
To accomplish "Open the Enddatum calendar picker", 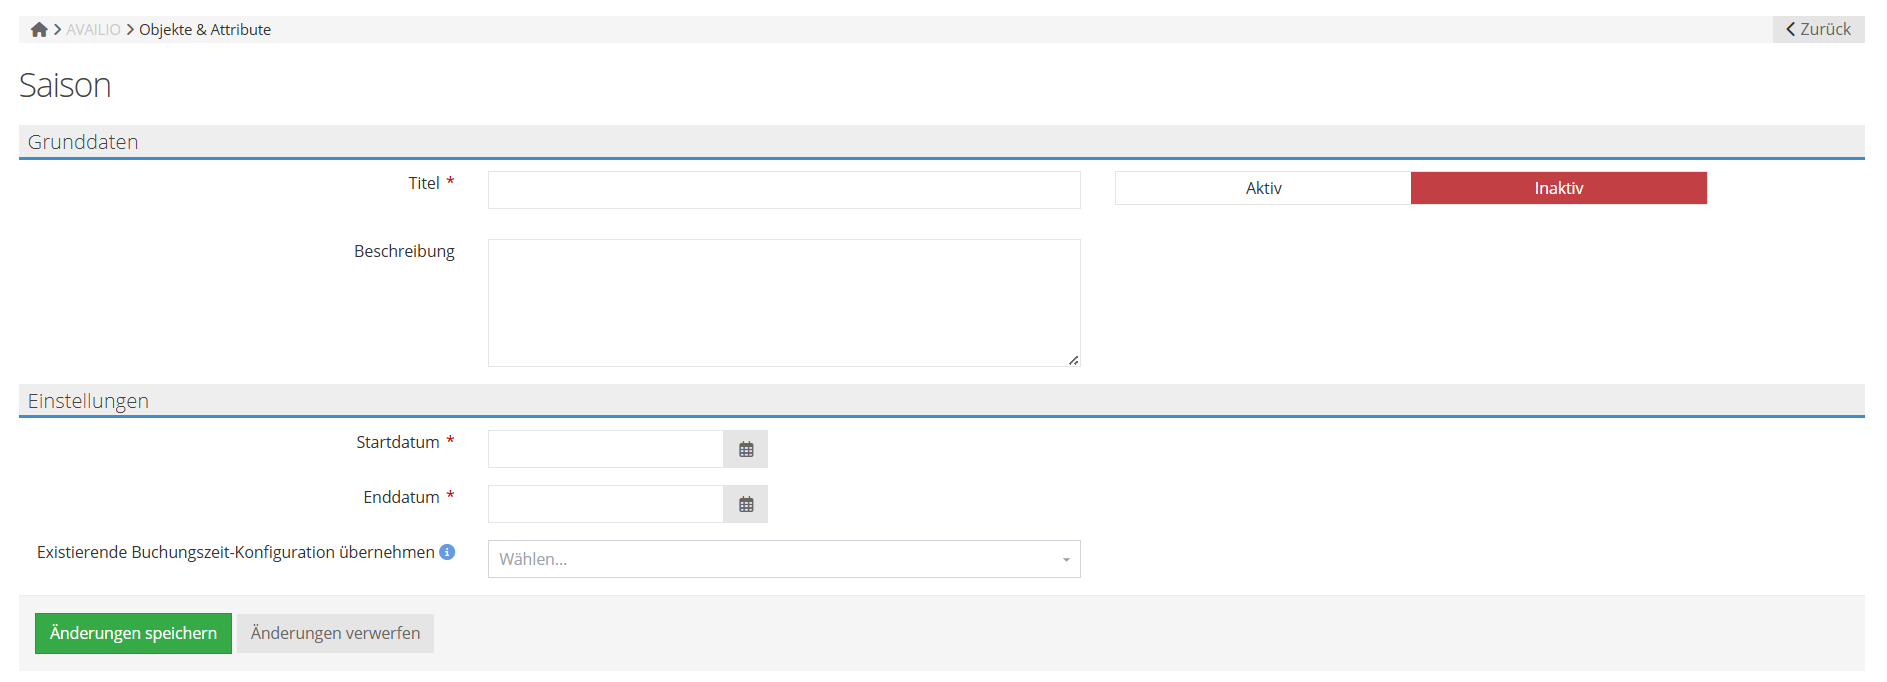I will pos(745,505).
